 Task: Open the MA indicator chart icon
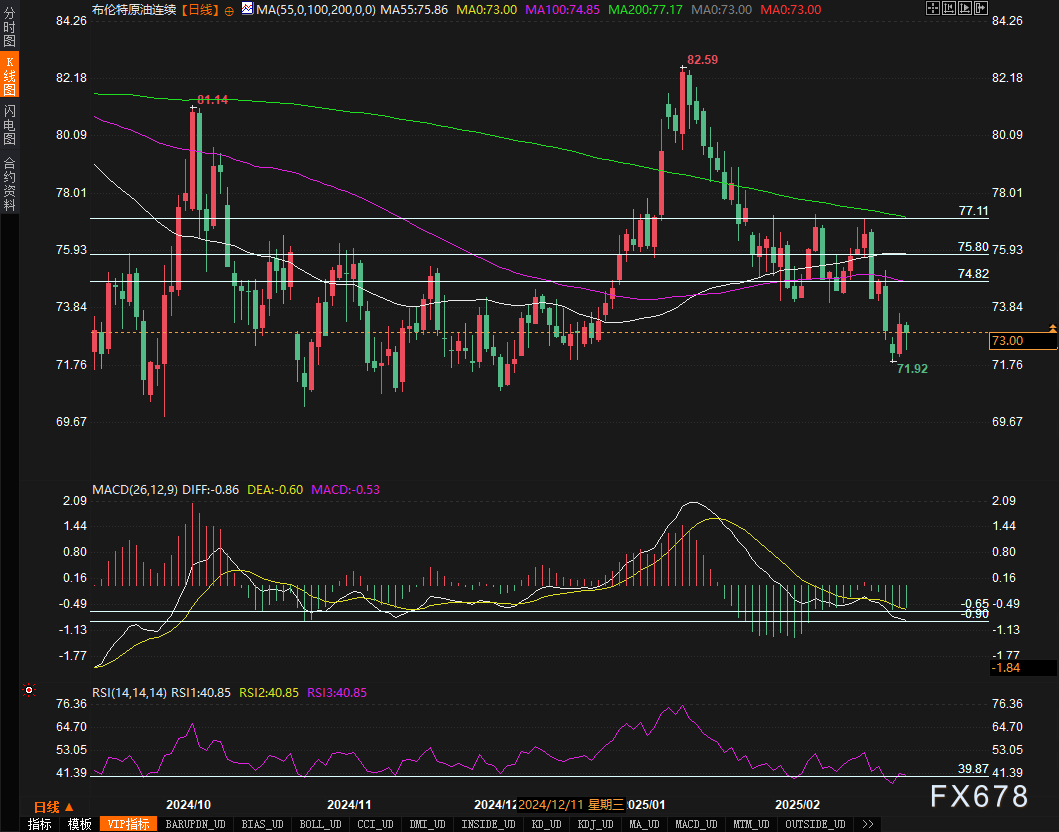click(248, 9)
